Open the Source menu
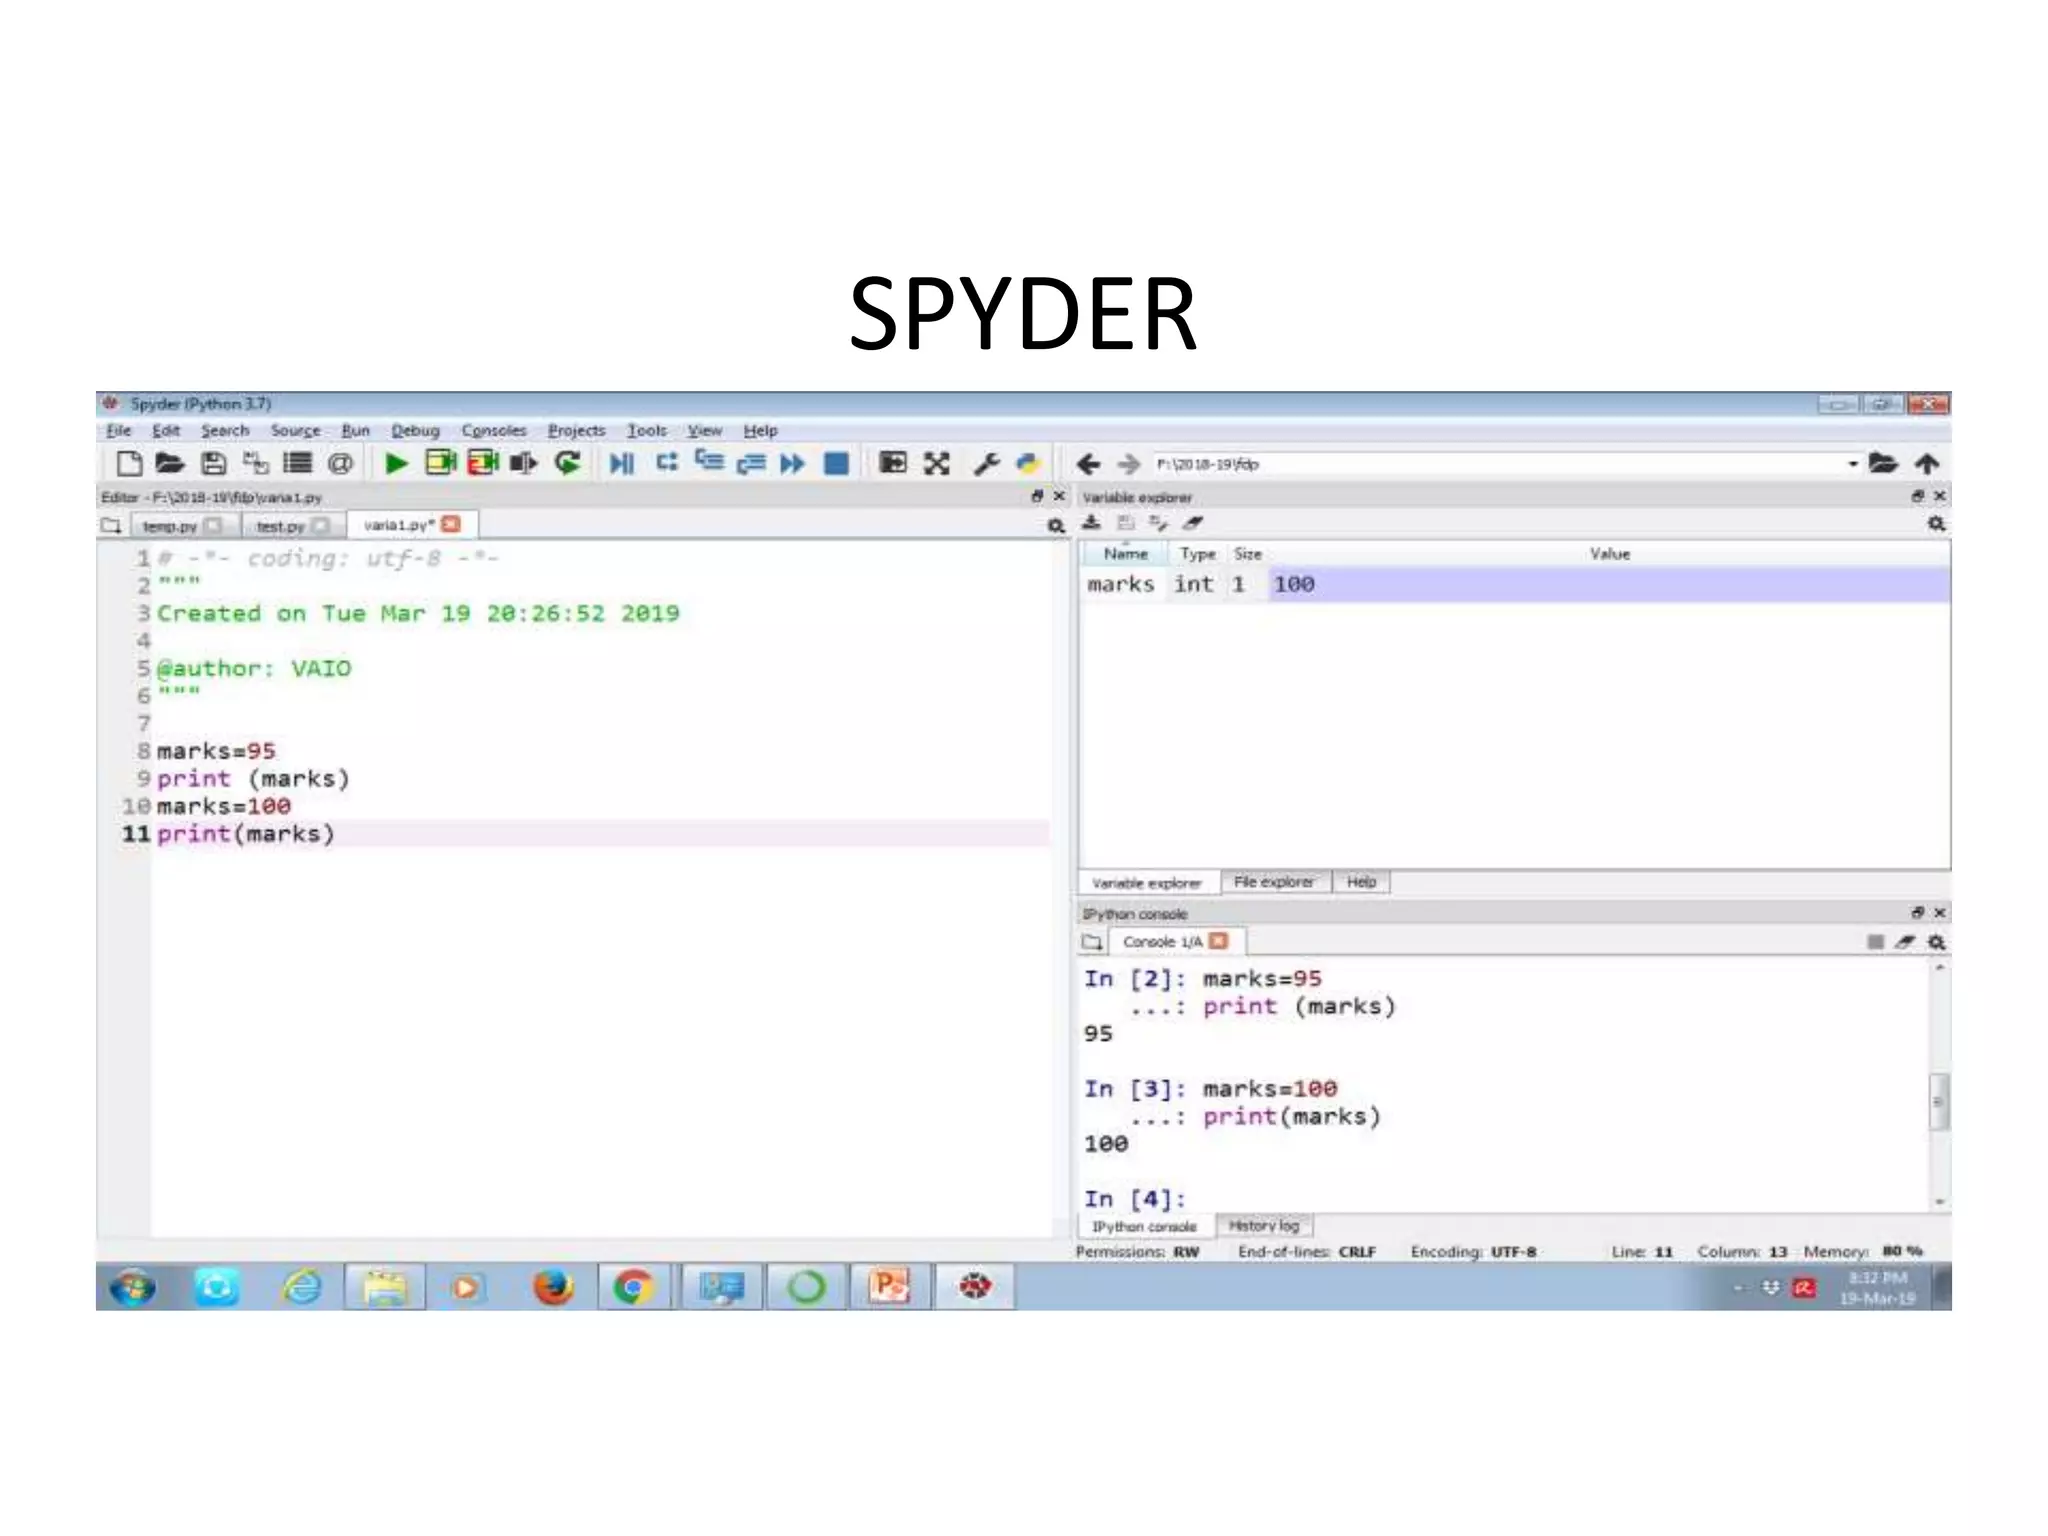 pyautogui.click(x=295, y=430)
